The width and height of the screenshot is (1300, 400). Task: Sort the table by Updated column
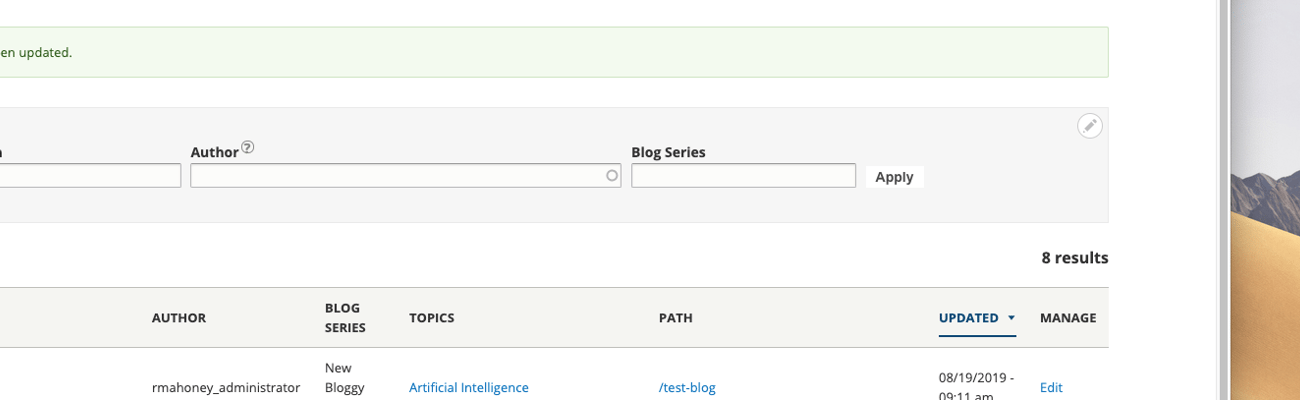click(x=968, y=318)
